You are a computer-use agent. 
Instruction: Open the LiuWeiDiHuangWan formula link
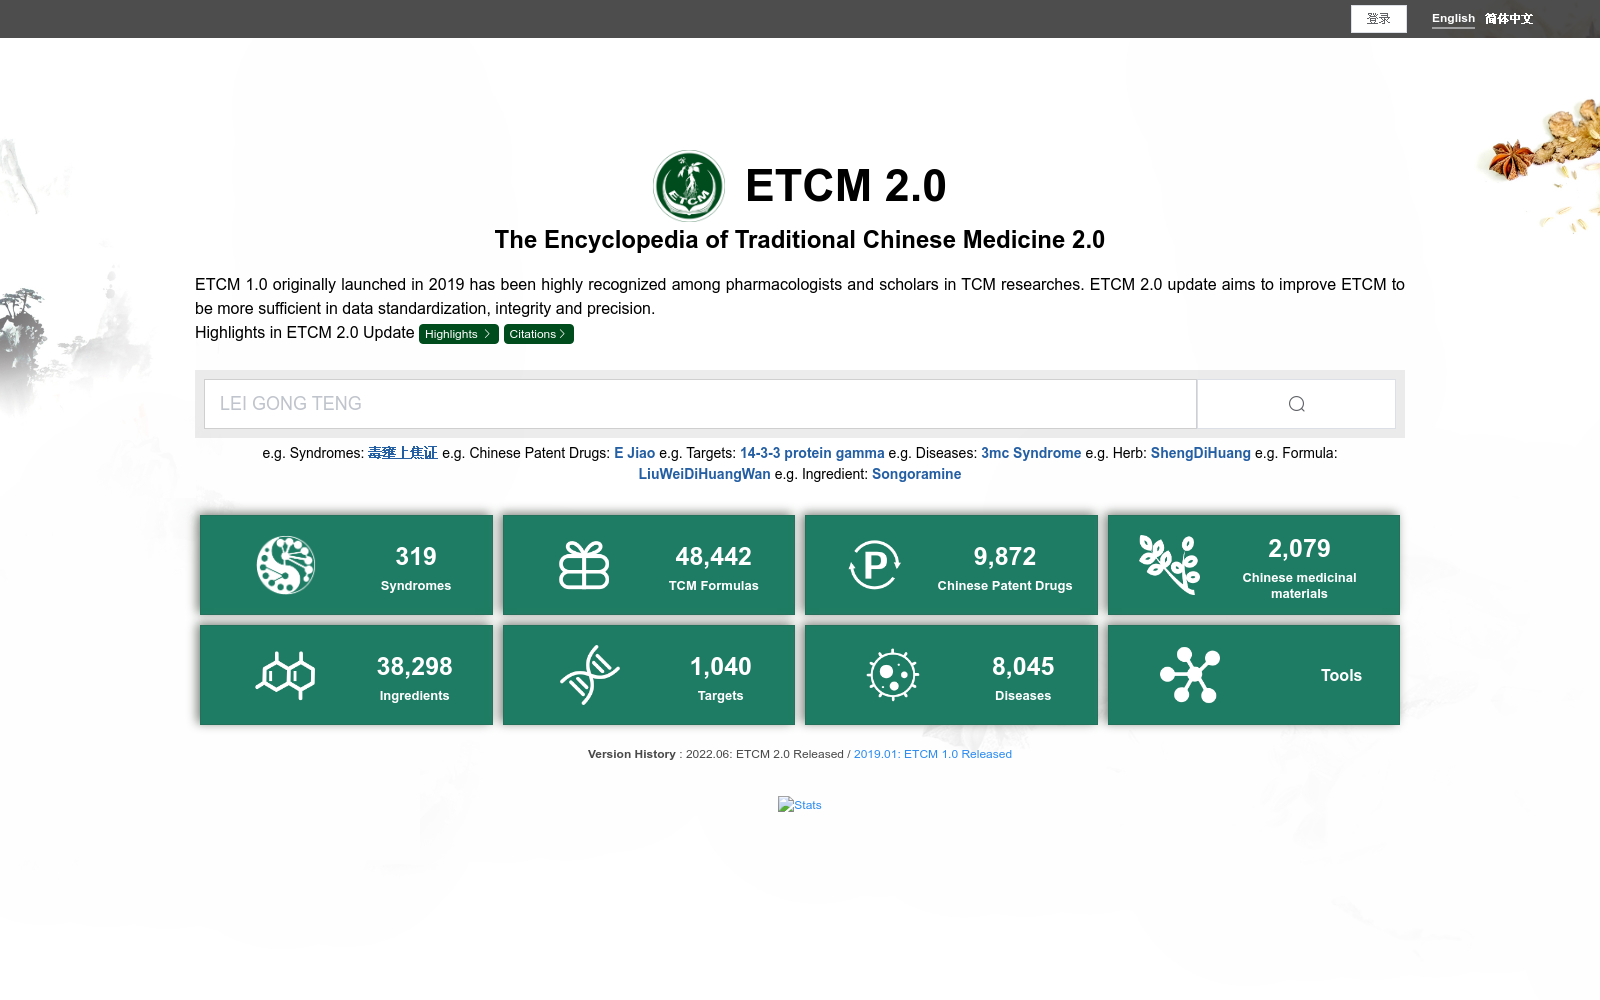(x=705, y=474)
